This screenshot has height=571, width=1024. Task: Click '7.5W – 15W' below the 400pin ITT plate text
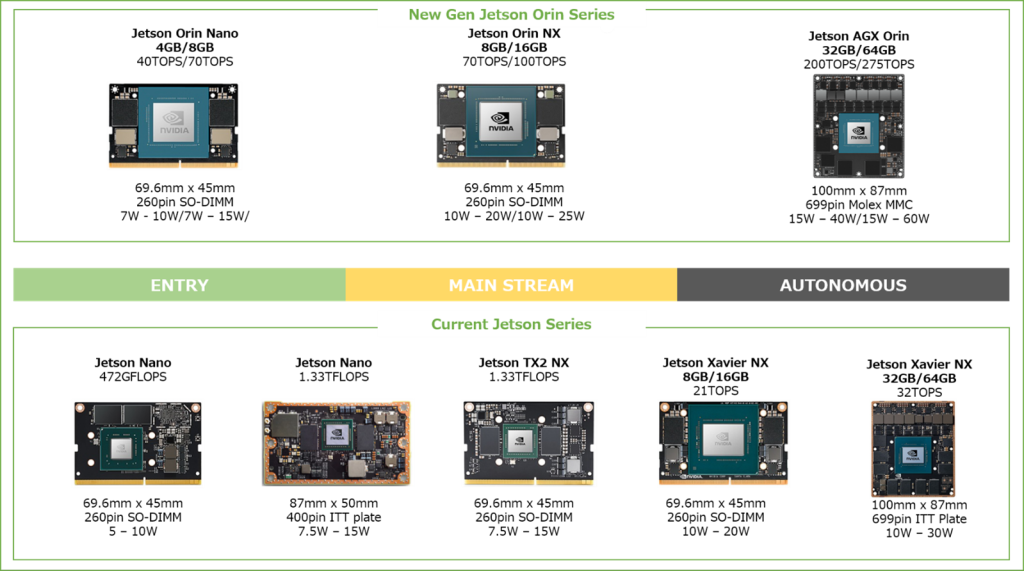pyautogui.click(x=334, y=532)
